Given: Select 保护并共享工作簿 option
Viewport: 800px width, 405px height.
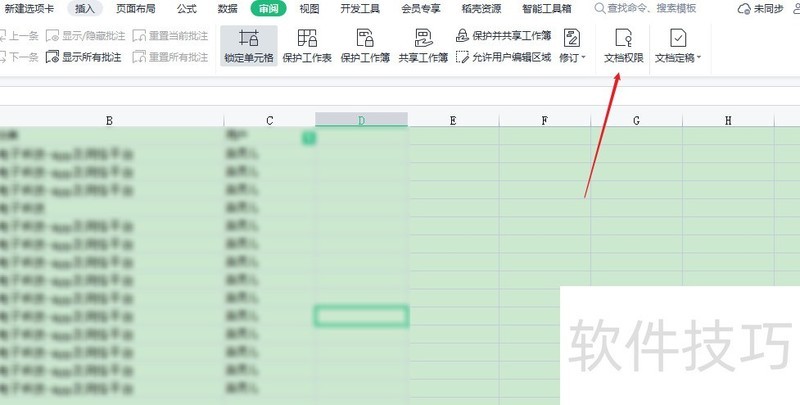Looking at the screenshot, I should pos(504,36).
